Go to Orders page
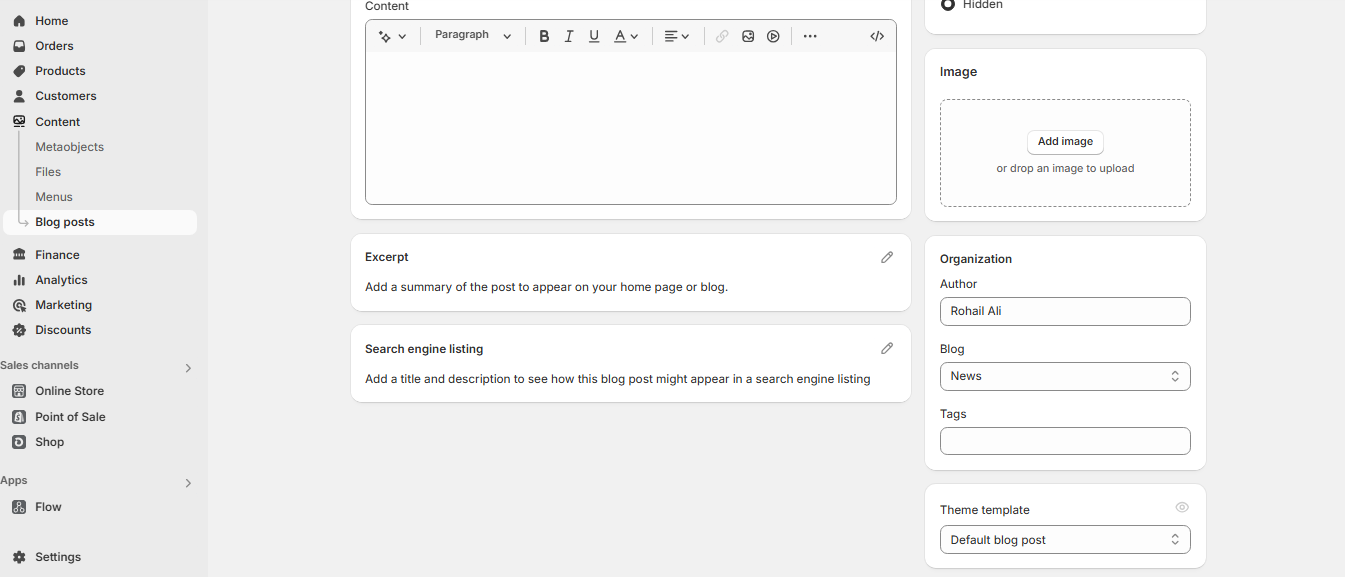 [54, 46]
